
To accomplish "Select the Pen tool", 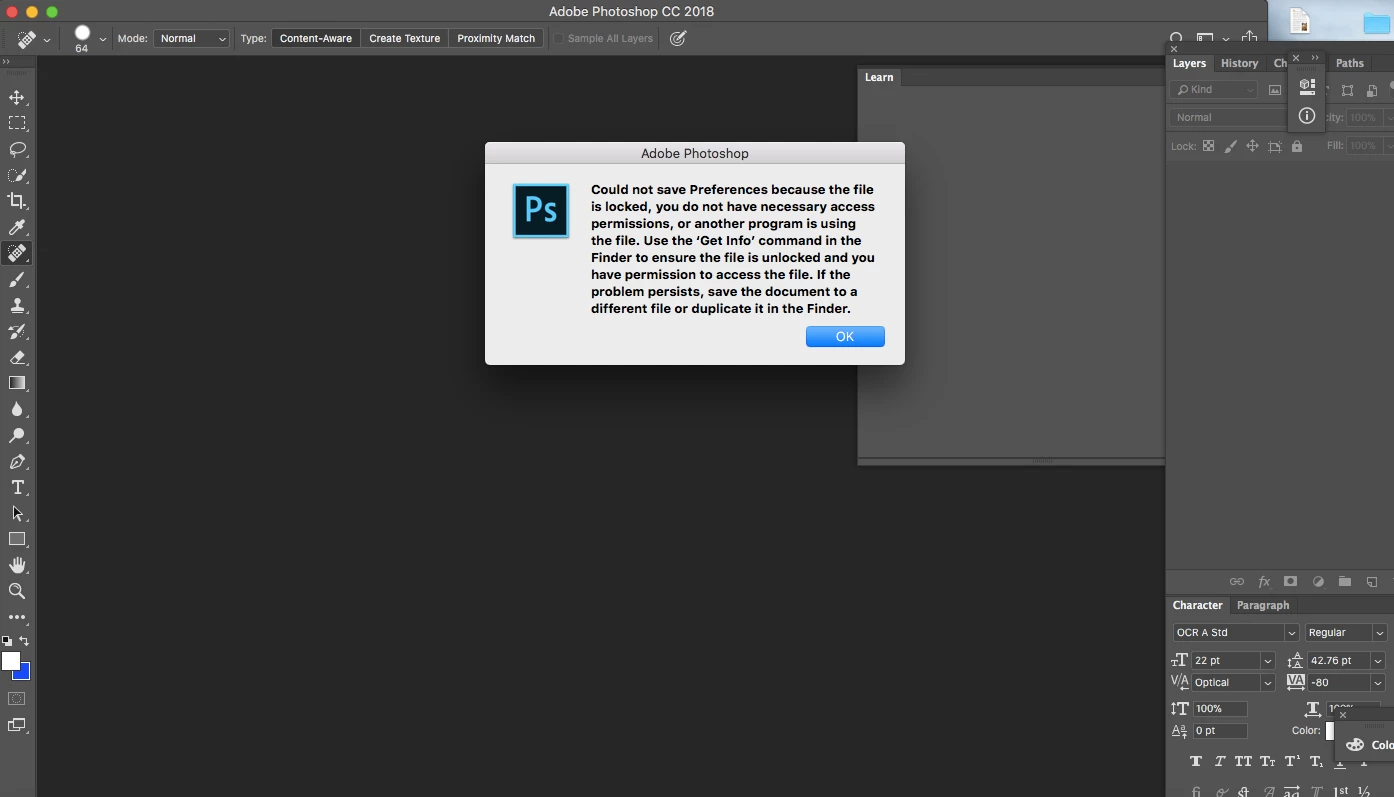I will pyautogui.click(x=17, y=462).
